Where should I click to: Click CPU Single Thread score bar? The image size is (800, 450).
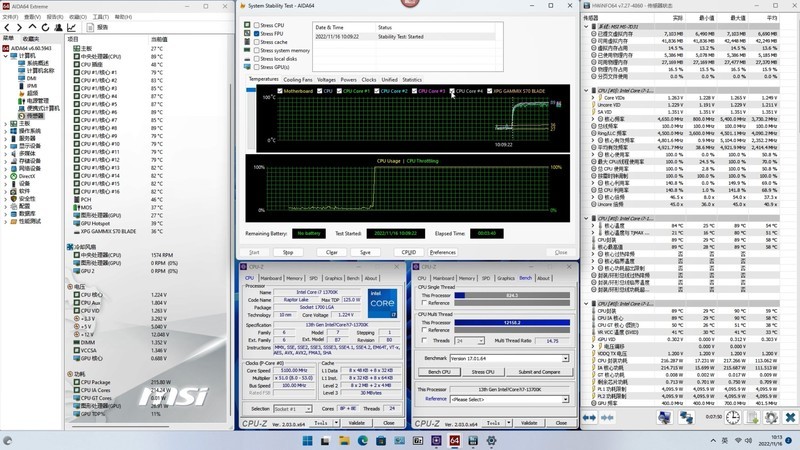click(x=512, y=295)
